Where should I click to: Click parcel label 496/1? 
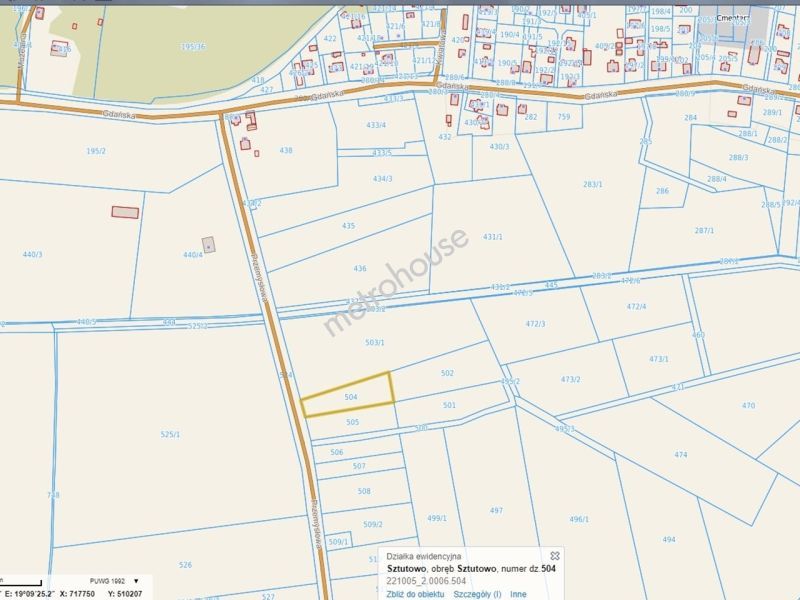click(x=579, y=519)
